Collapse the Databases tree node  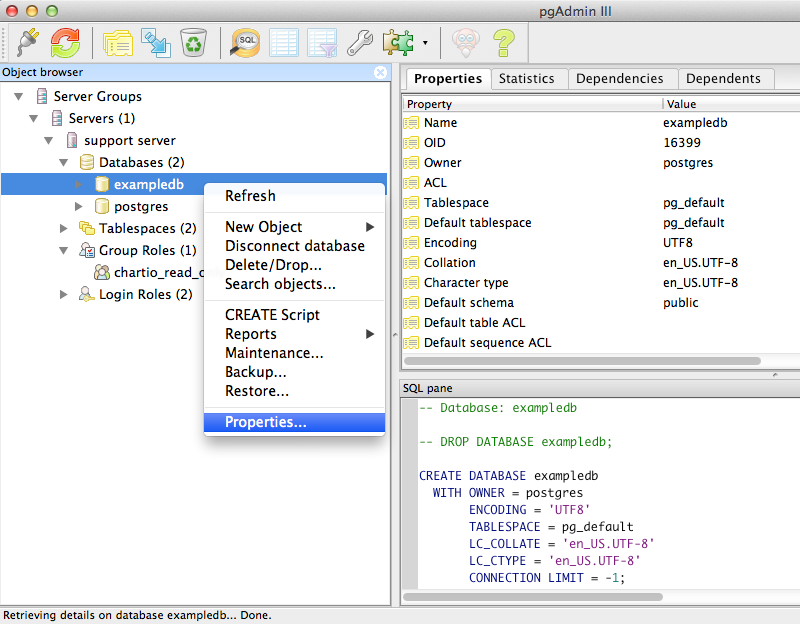(x=63, y=162)
